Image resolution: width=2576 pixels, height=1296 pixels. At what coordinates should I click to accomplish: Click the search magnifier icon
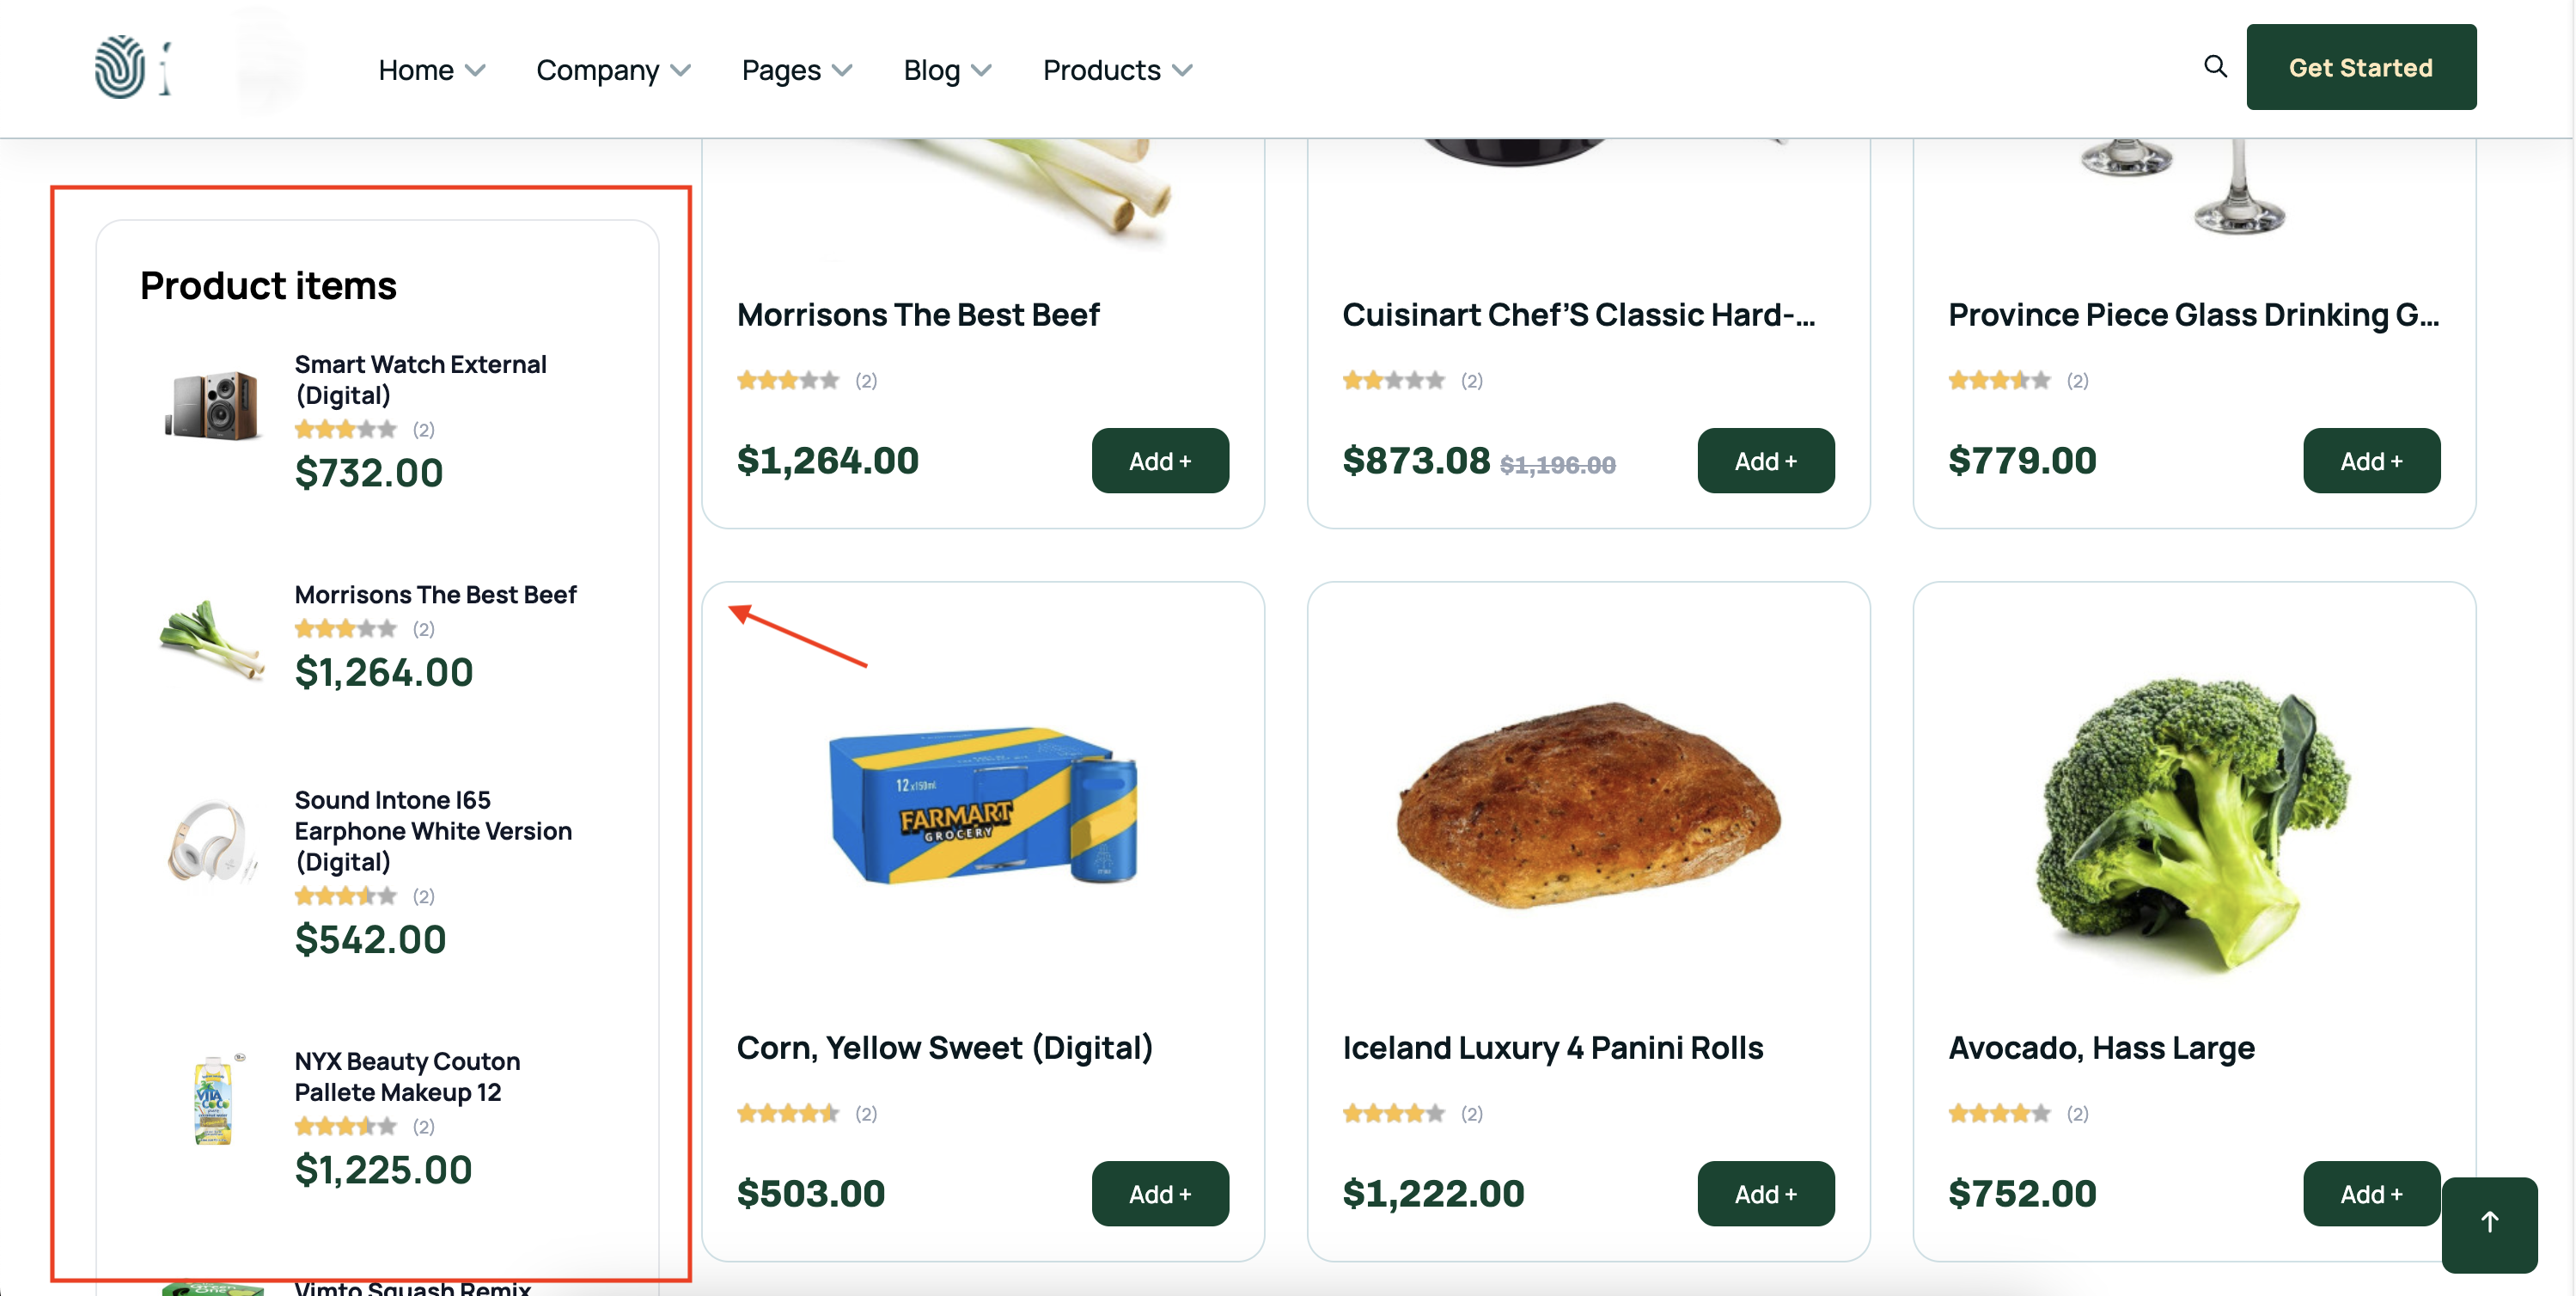[2215, 66]
